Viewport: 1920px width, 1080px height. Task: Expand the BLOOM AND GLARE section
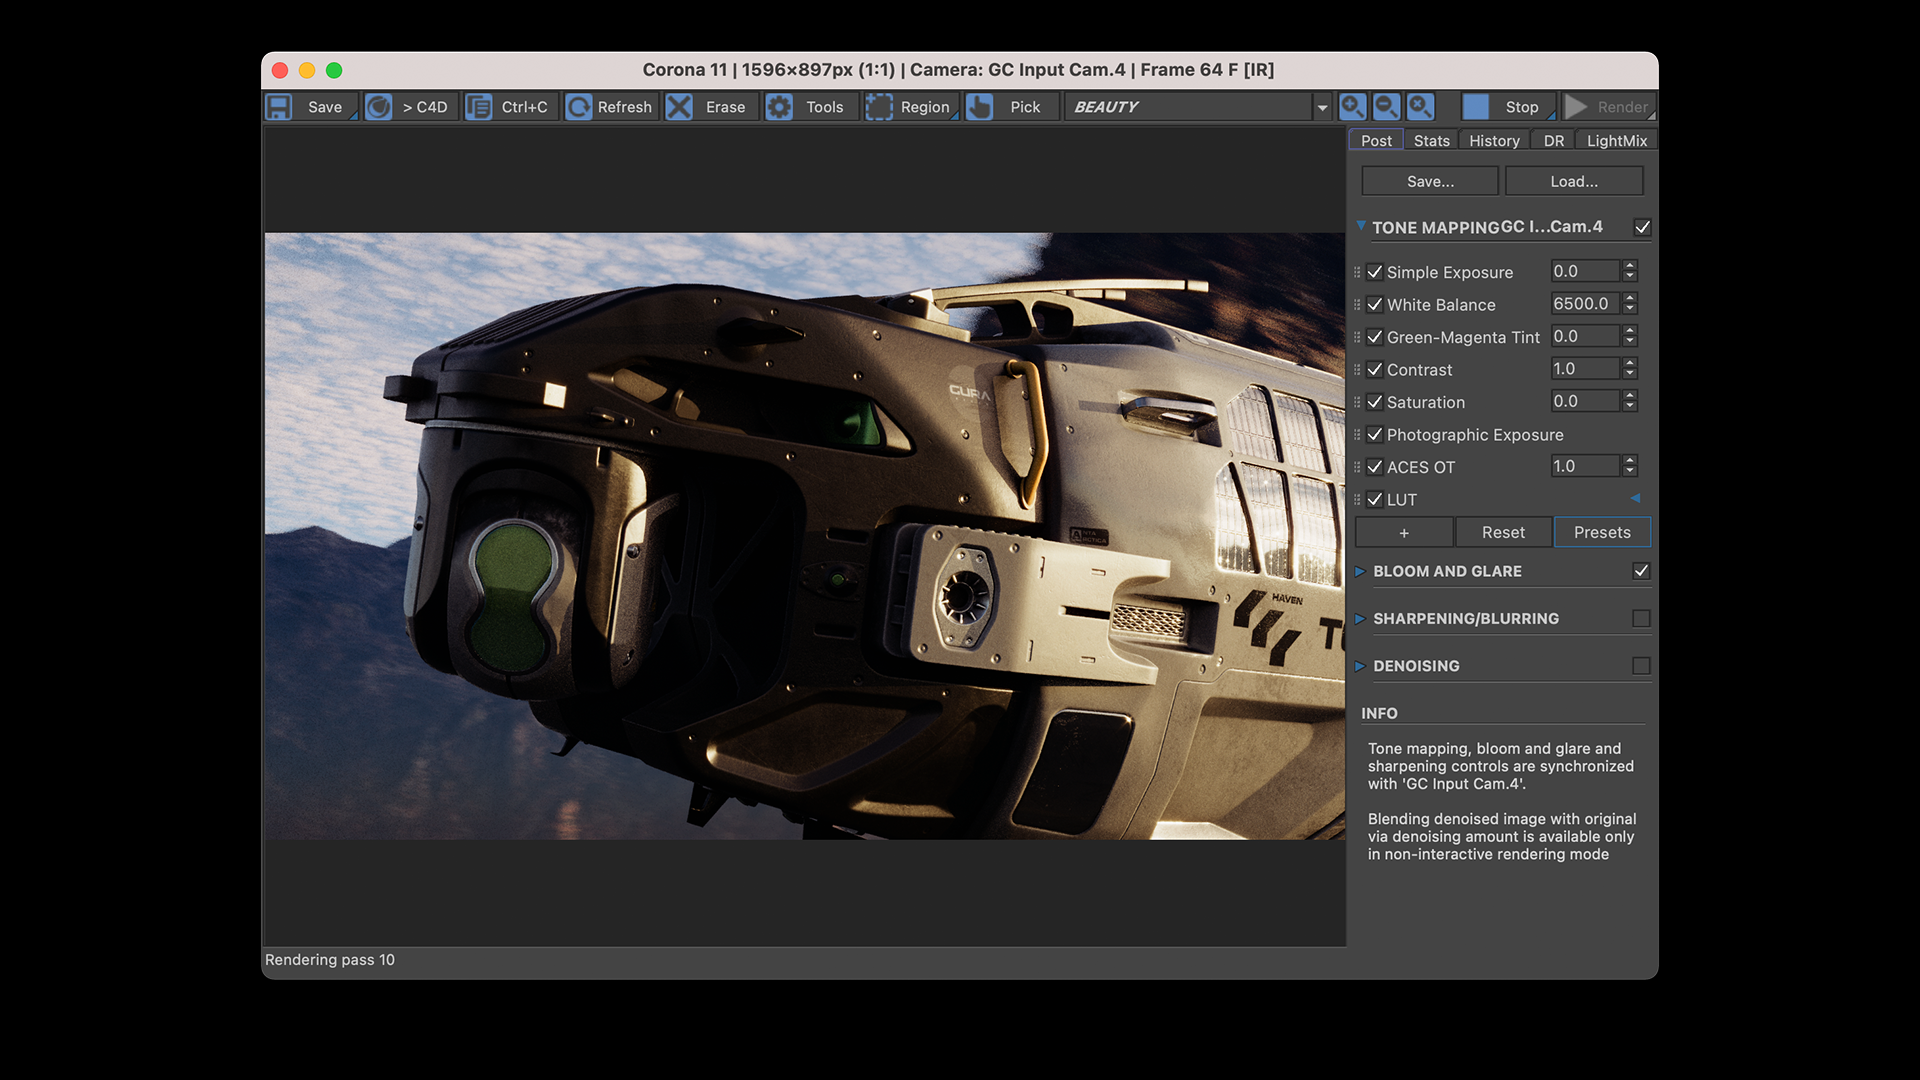[1360, 571]
